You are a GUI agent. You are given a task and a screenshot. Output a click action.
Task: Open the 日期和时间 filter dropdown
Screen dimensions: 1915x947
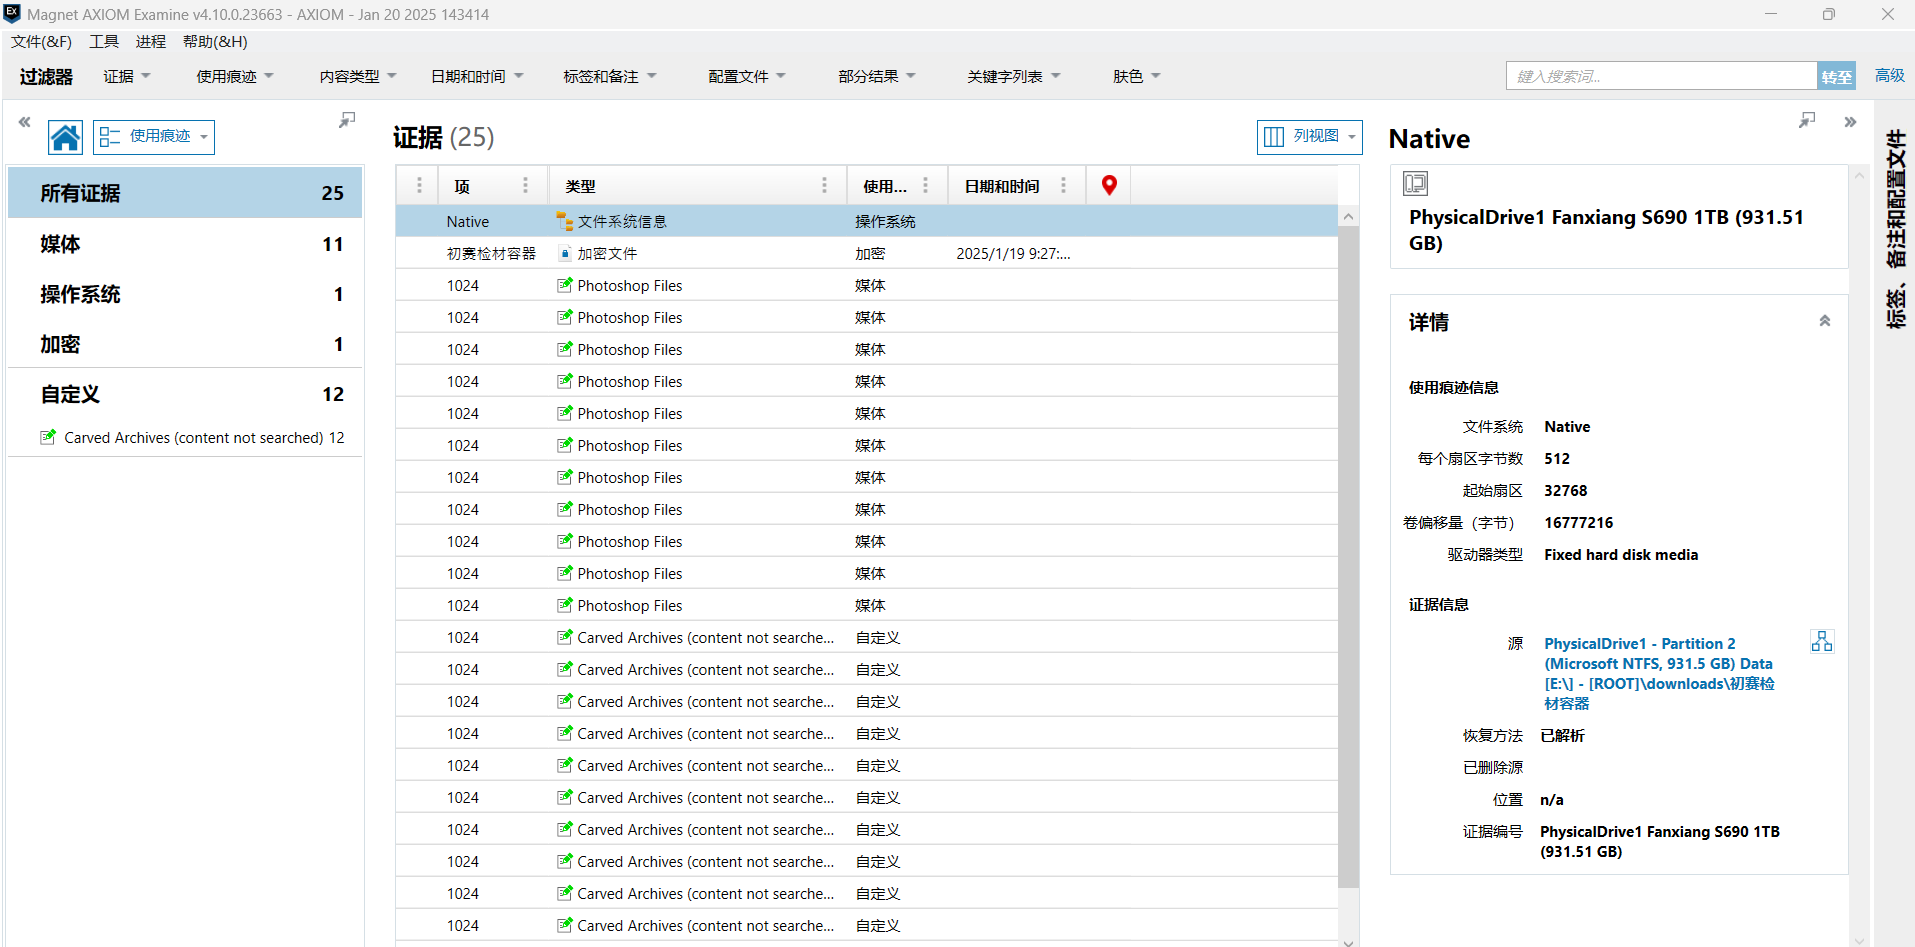477,76
